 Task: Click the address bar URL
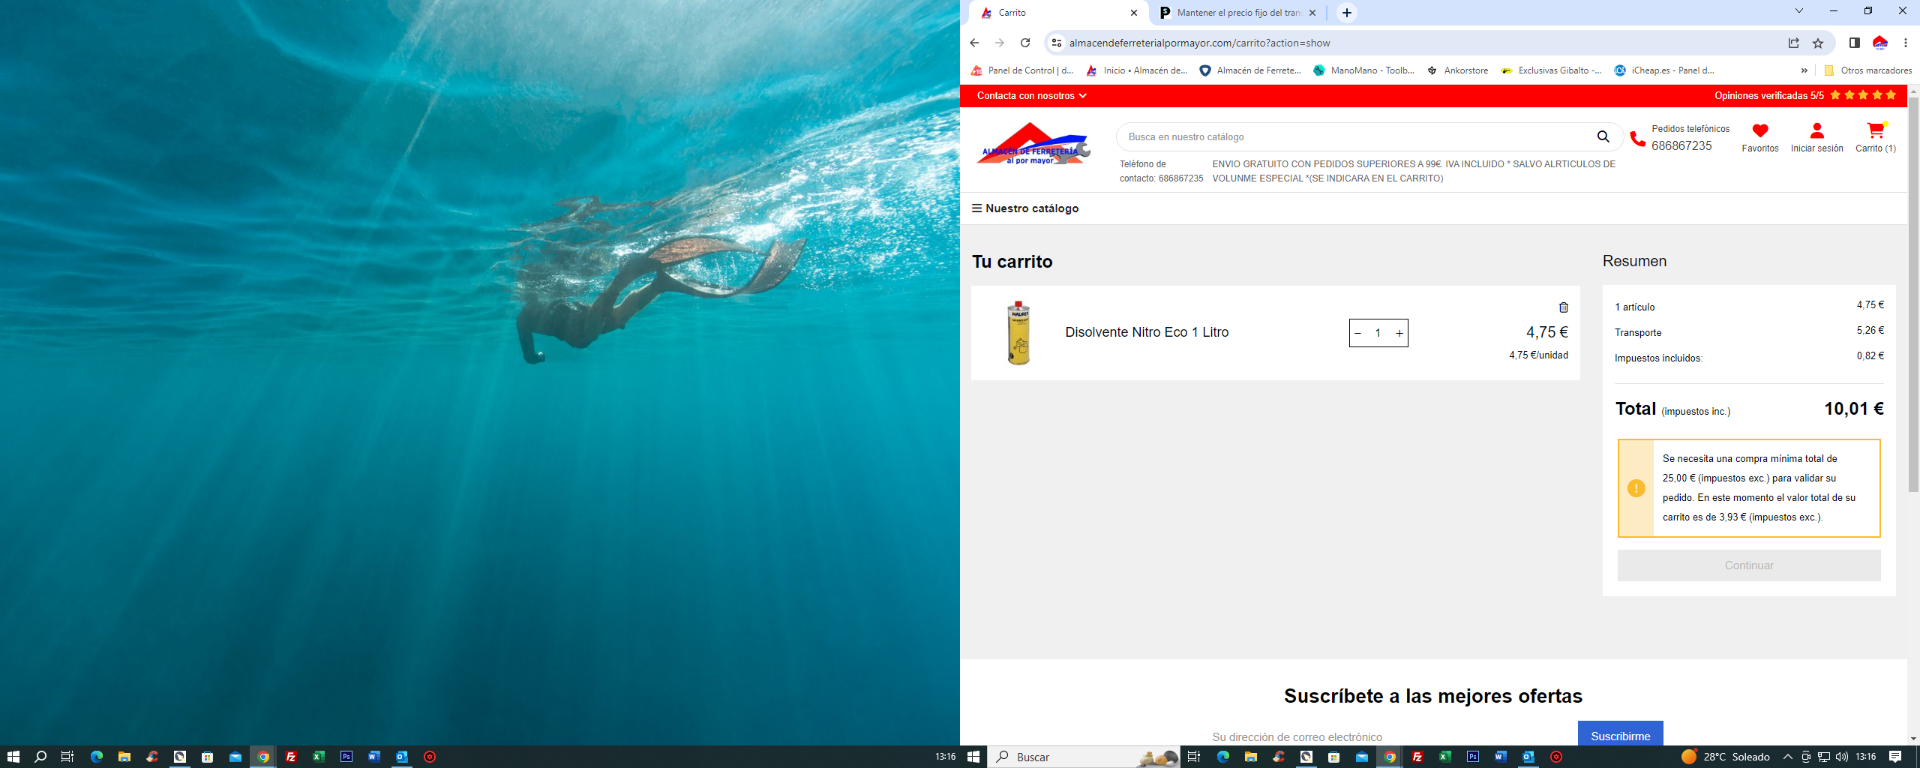point(1199,43)
